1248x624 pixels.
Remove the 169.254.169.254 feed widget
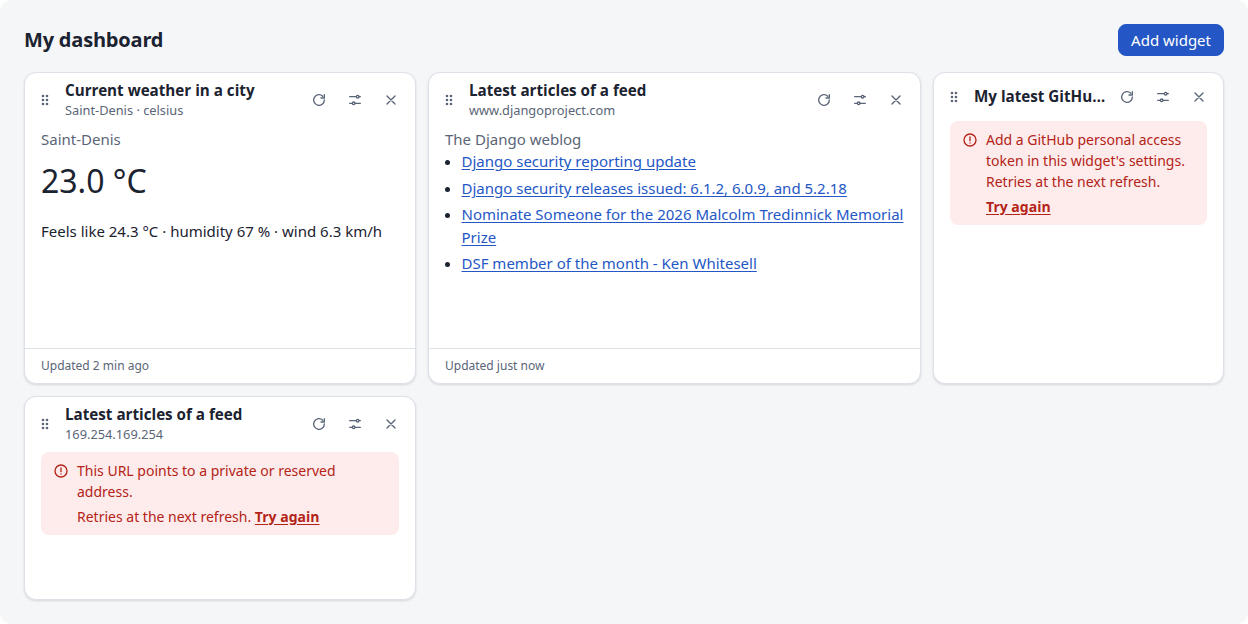tap(391, 424)
